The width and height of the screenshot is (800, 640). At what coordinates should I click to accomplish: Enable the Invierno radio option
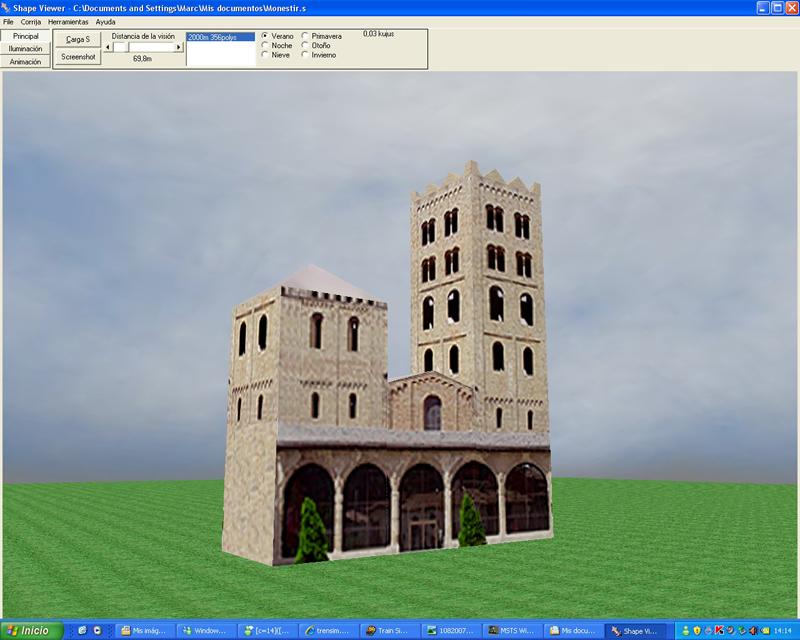pos(305,55)
